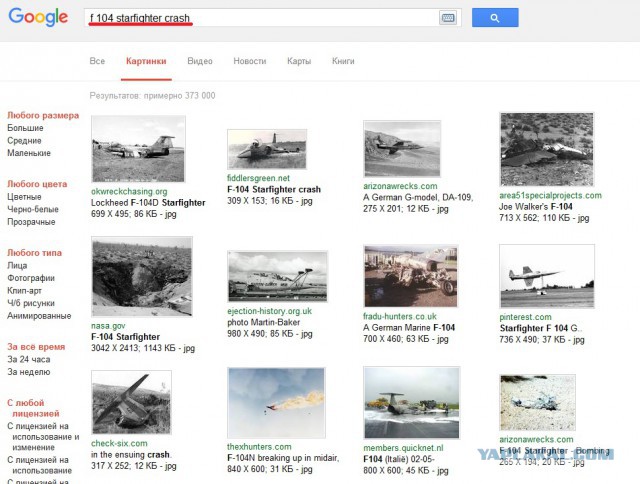Select the За все время filter

pos(36,347)
